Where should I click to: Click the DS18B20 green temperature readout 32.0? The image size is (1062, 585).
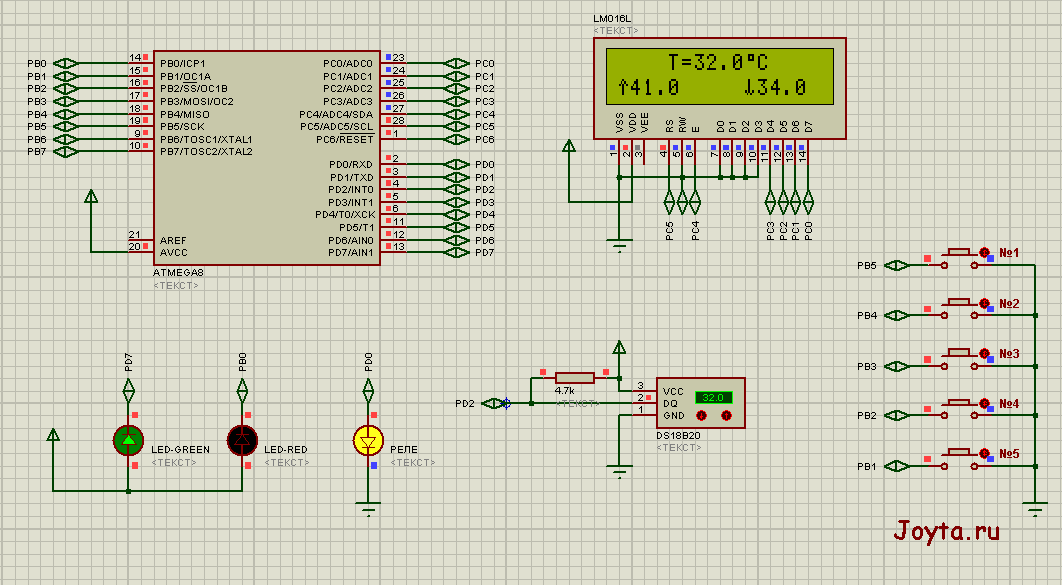(714, 397)
